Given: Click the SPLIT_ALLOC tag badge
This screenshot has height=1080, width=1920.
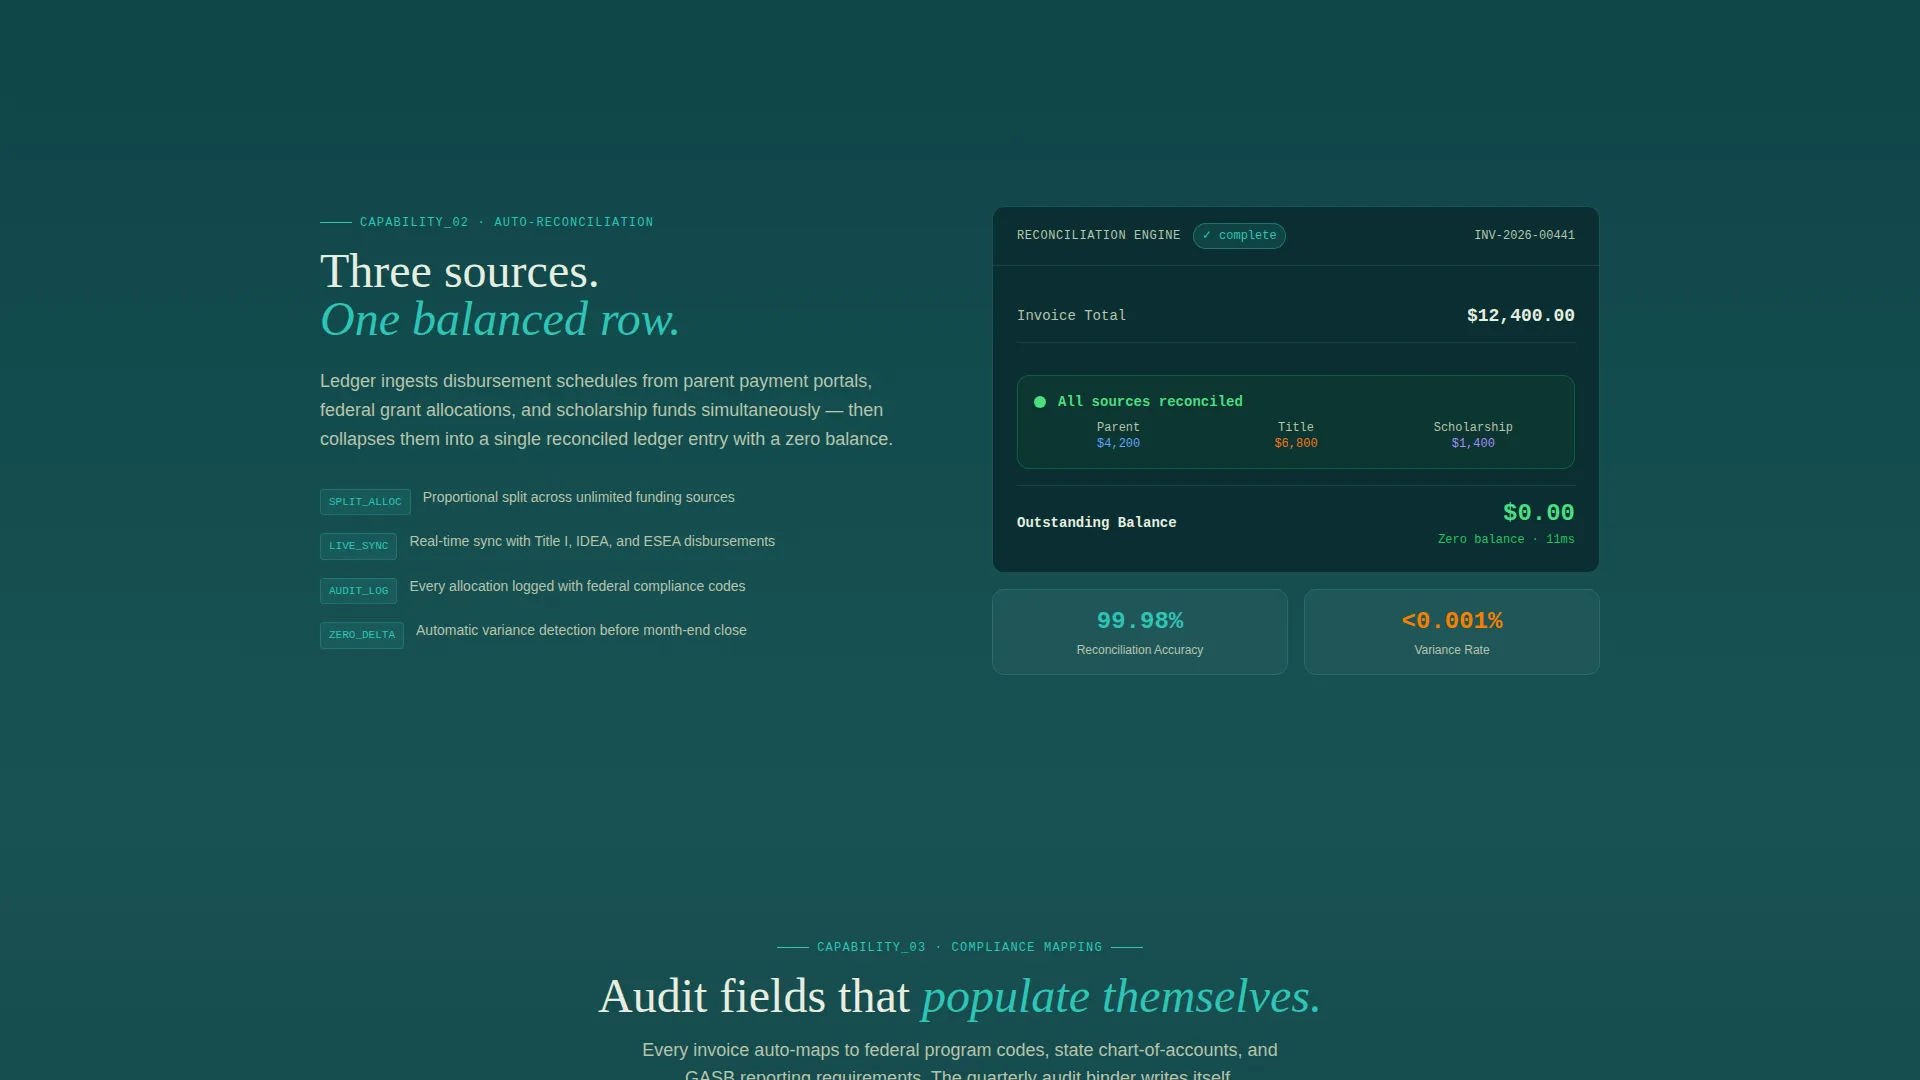Looking at the screenshot, I should [365, 502].
